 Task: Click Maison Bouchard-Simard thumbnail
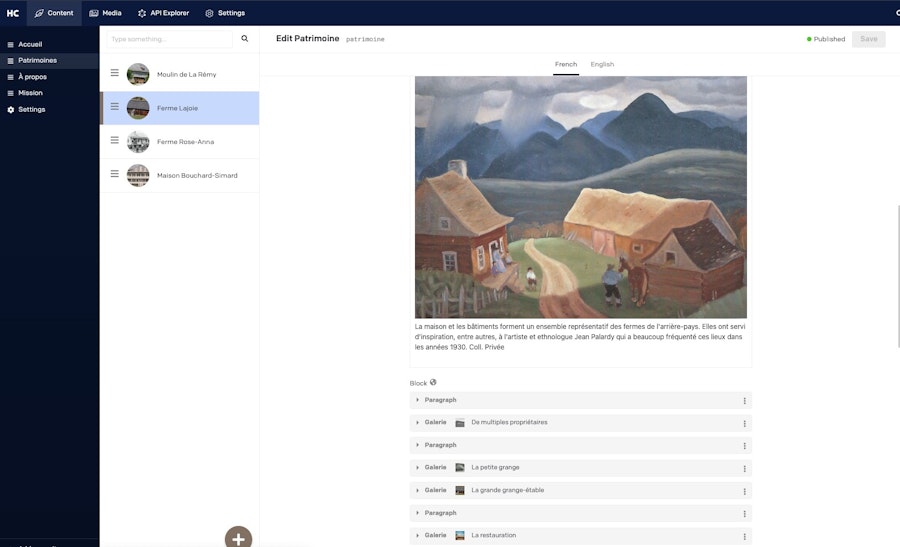click(x=138, y=176)
